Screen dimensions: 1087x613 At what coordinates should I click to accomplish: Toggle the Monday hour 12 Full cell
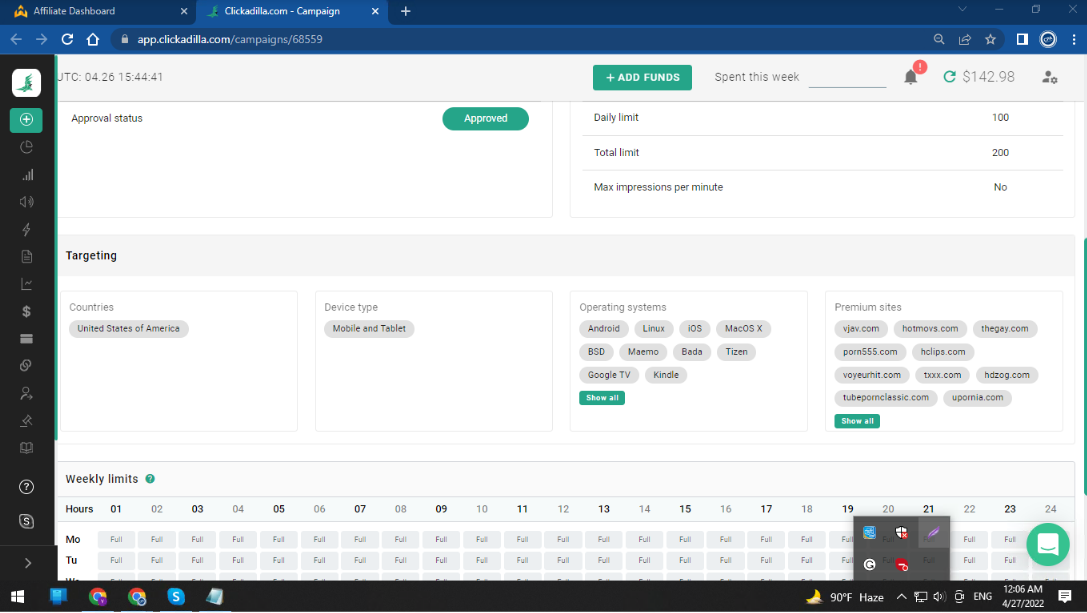click(563, 539)
